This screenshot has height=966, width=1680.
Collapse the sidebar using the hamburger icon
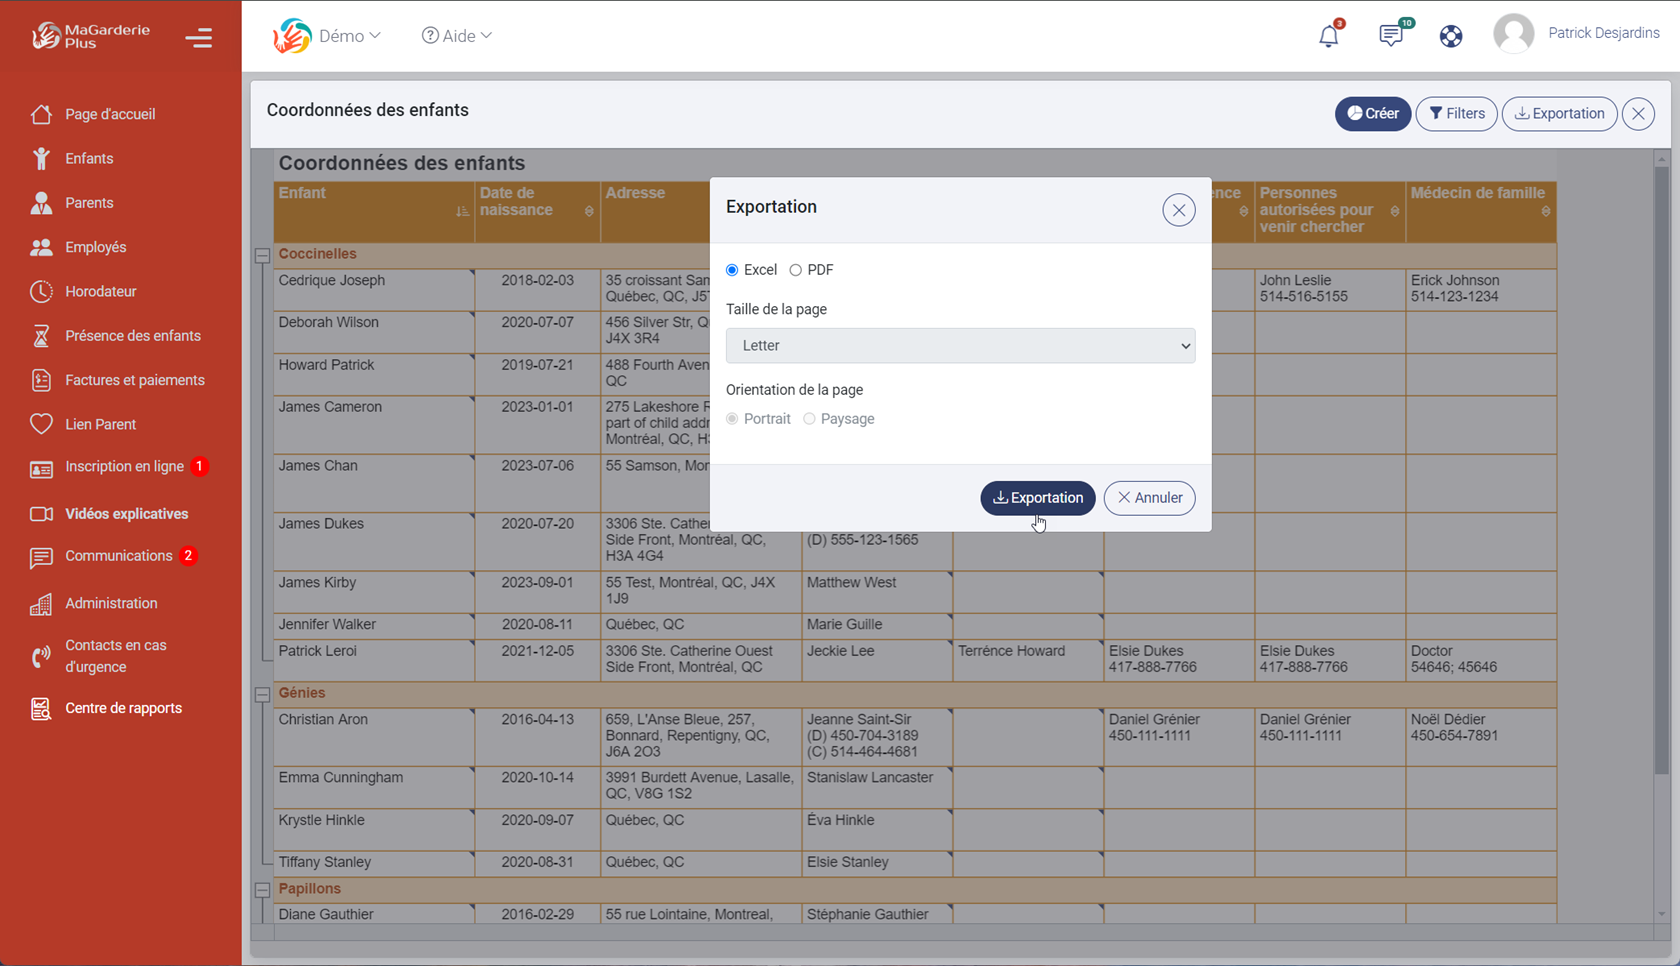point(199,37)
